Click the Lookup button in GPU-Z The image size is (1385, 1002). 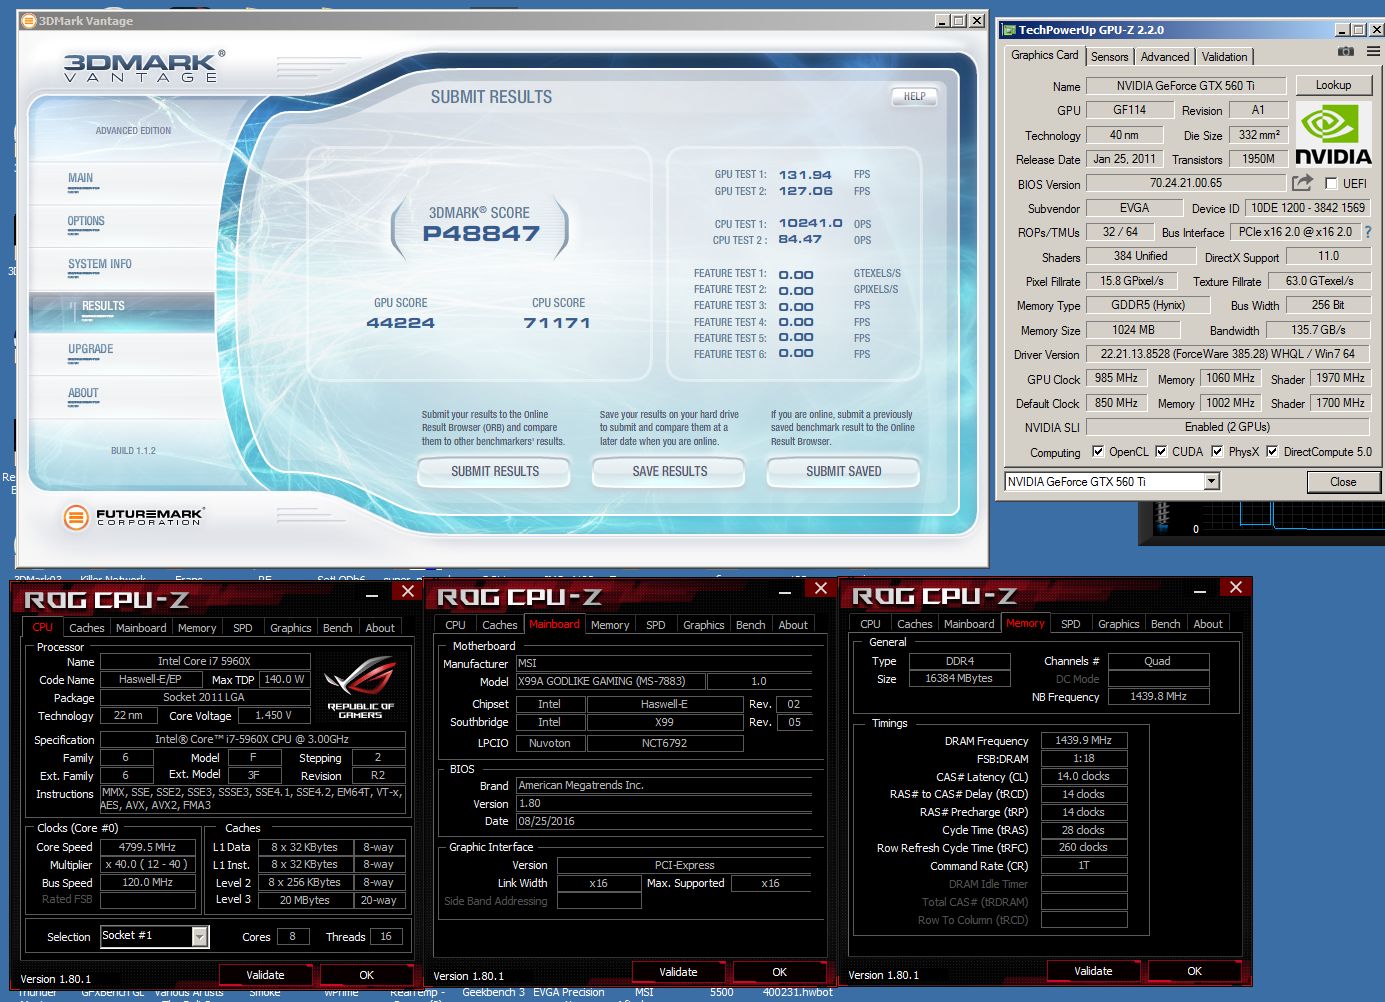click(x=1333, y=85)
